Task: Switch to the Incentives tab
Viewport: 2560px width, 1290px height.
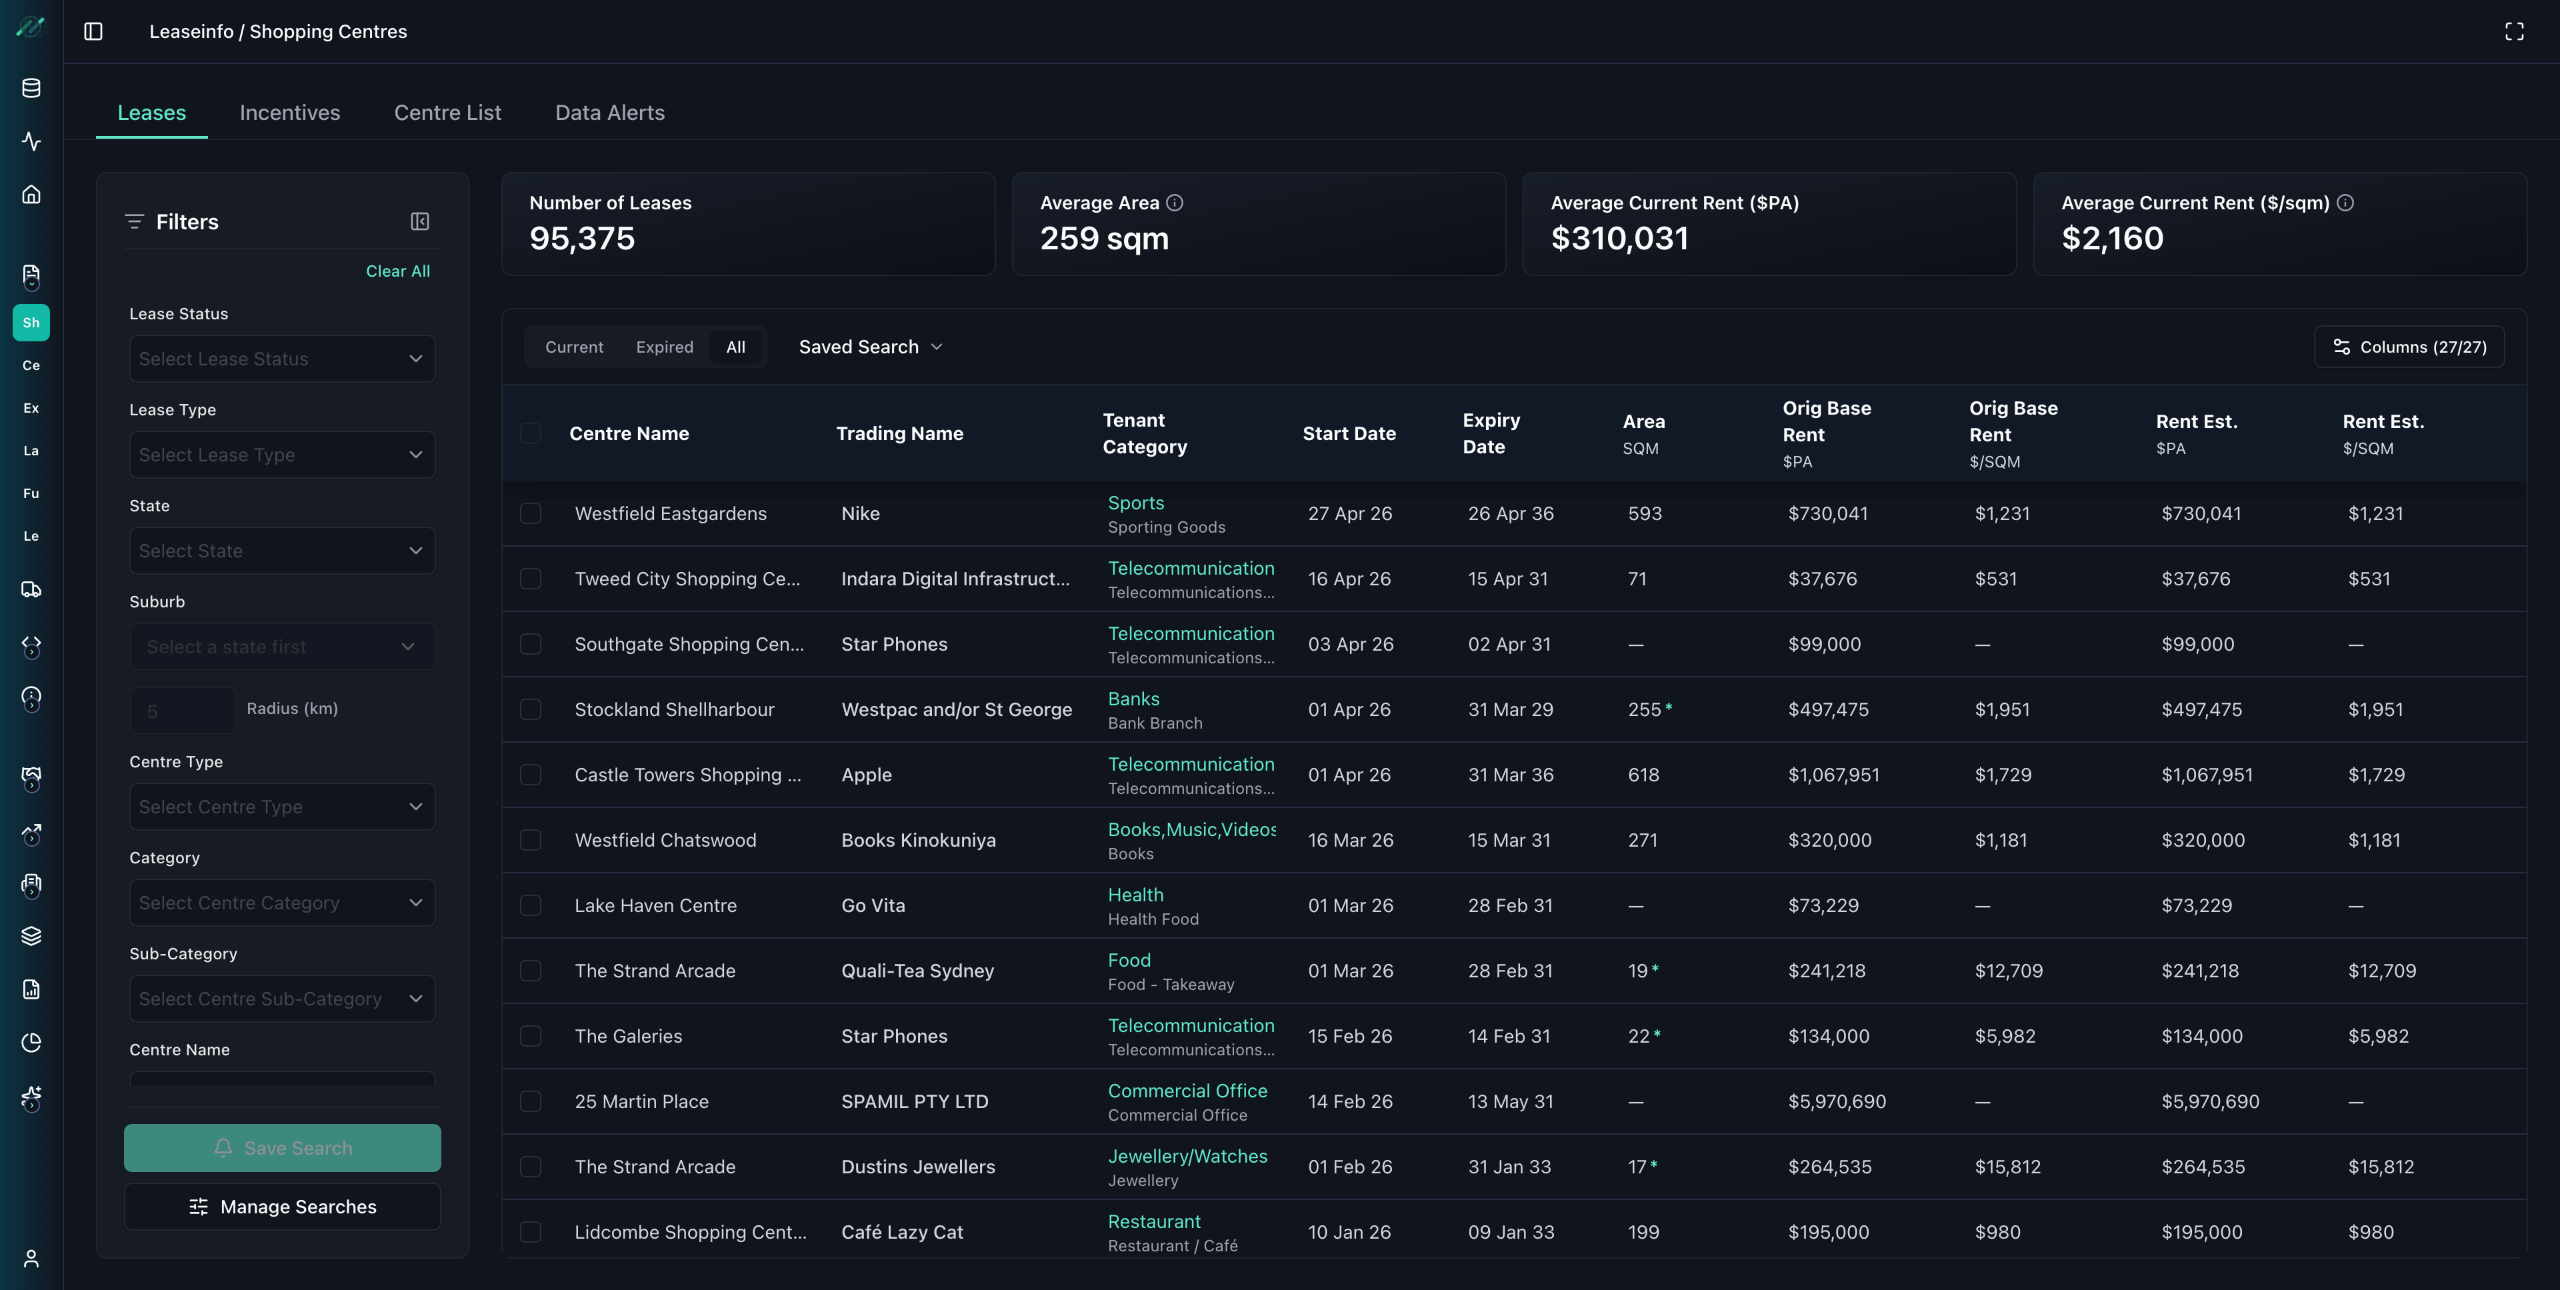Action: pos(290,113)
